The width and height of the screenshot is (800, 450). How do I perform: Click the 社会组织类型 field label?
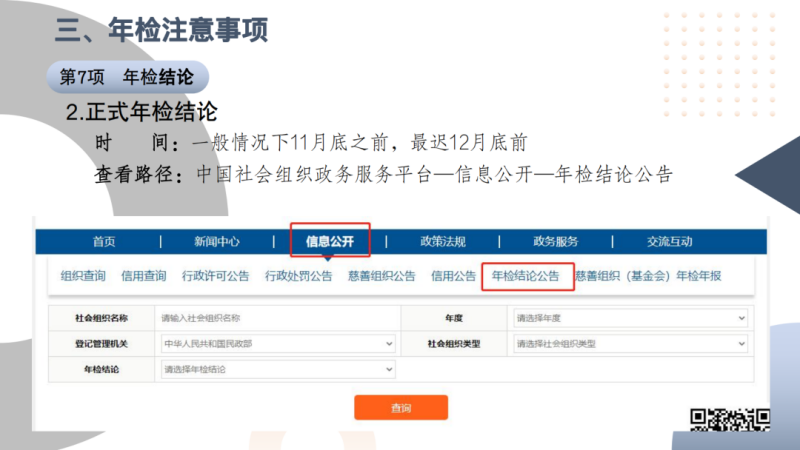(454, 344)
